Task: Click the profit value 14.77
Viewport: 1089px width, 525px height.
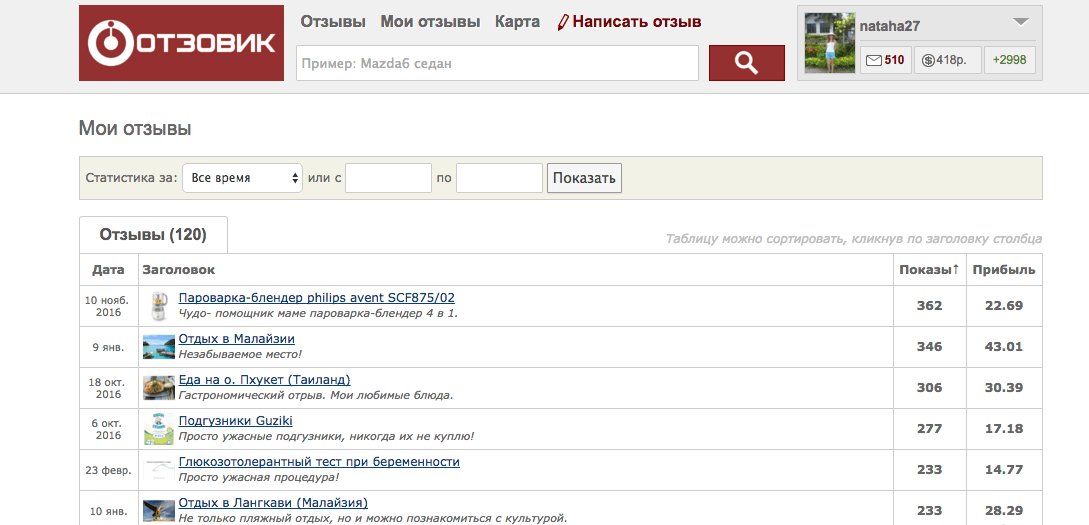Action: click(x=1004, y=469)
